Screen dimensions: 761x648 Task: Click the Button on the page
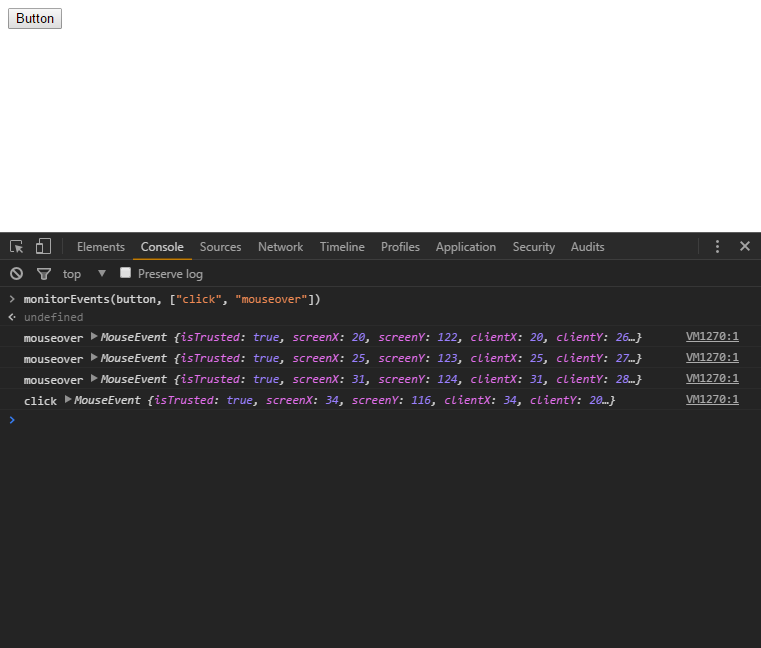(35, 18)
